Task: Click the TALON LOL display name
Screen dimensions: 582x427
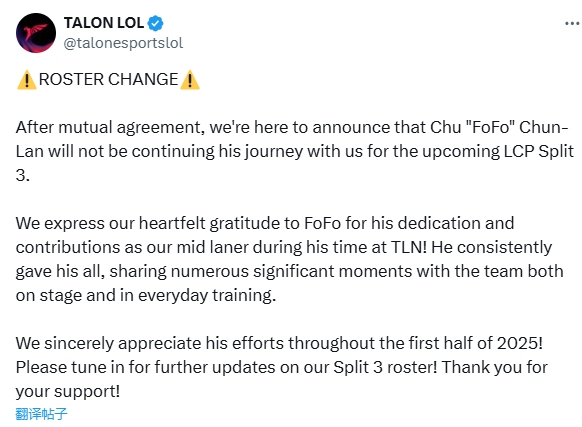Action: [x=104, y=23]
